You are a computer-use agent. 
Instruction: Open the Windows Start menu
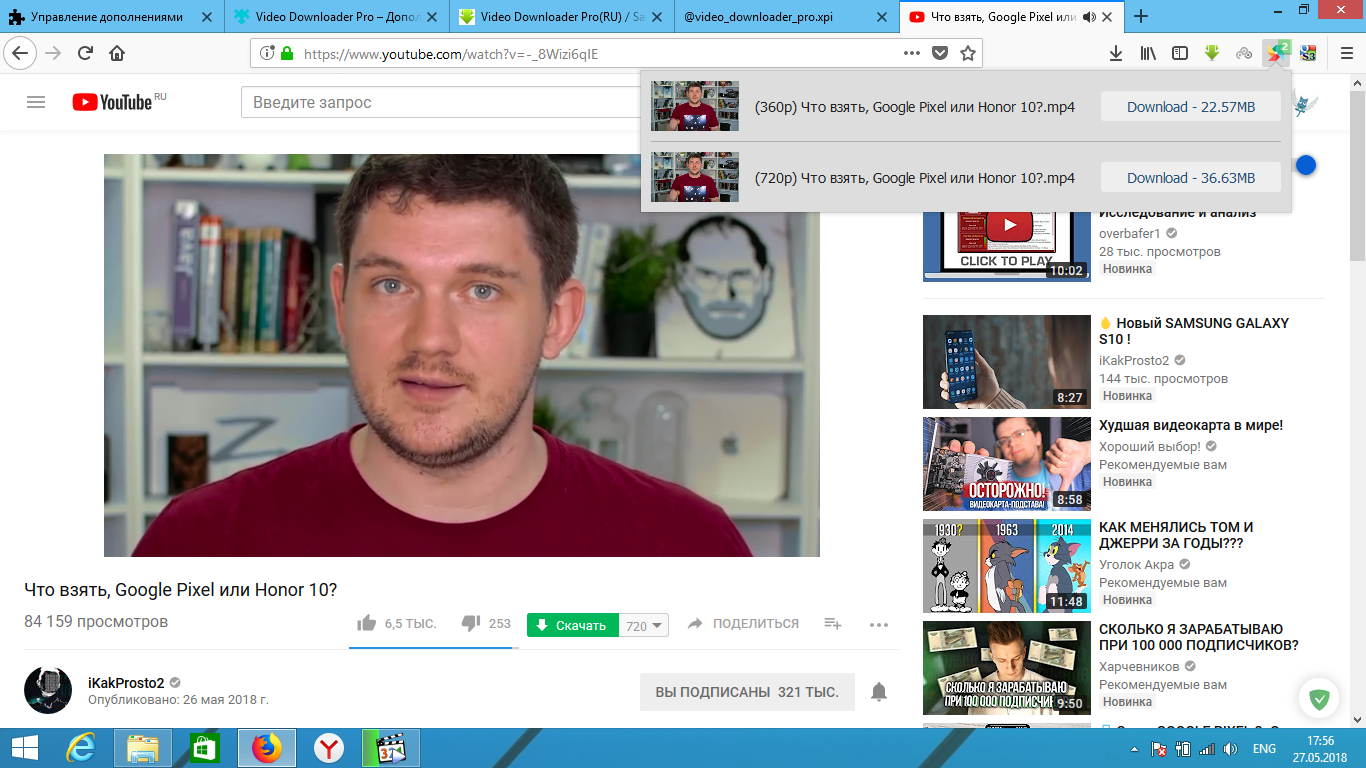pos(24,748)
